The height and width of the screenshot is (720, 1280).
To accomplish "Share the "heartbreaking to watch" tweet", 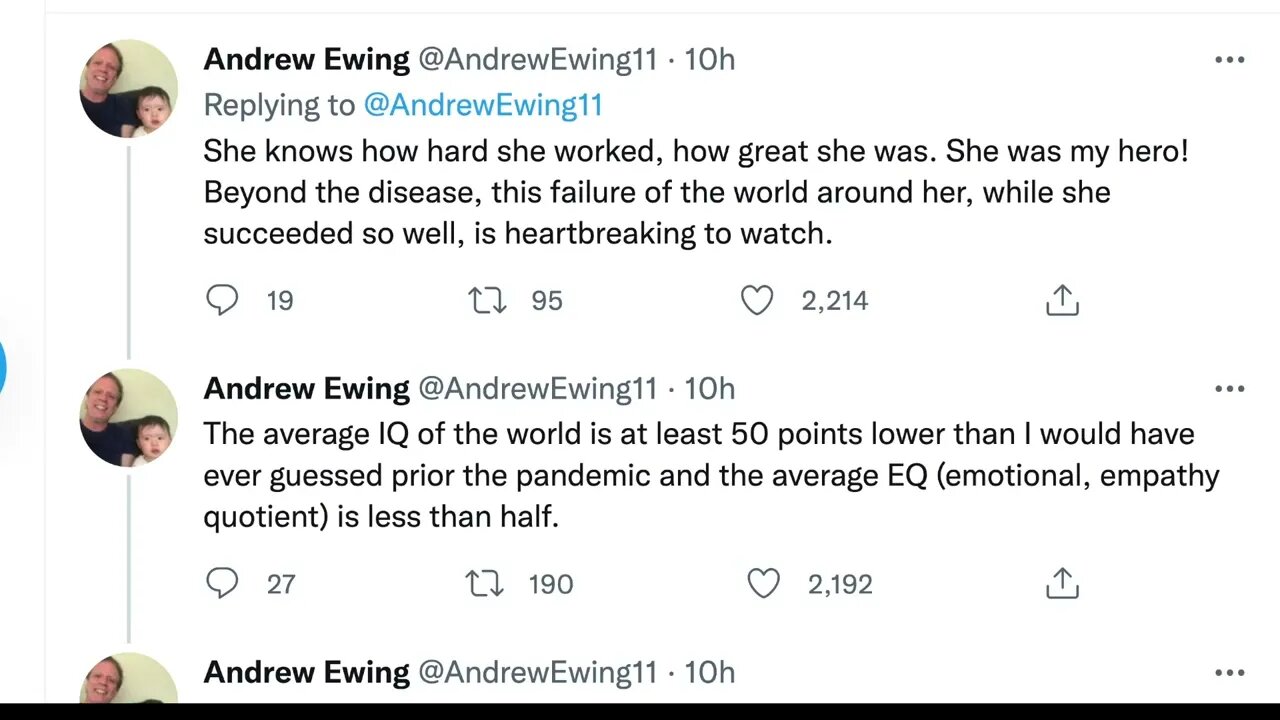I will (x=1062, y=300).
